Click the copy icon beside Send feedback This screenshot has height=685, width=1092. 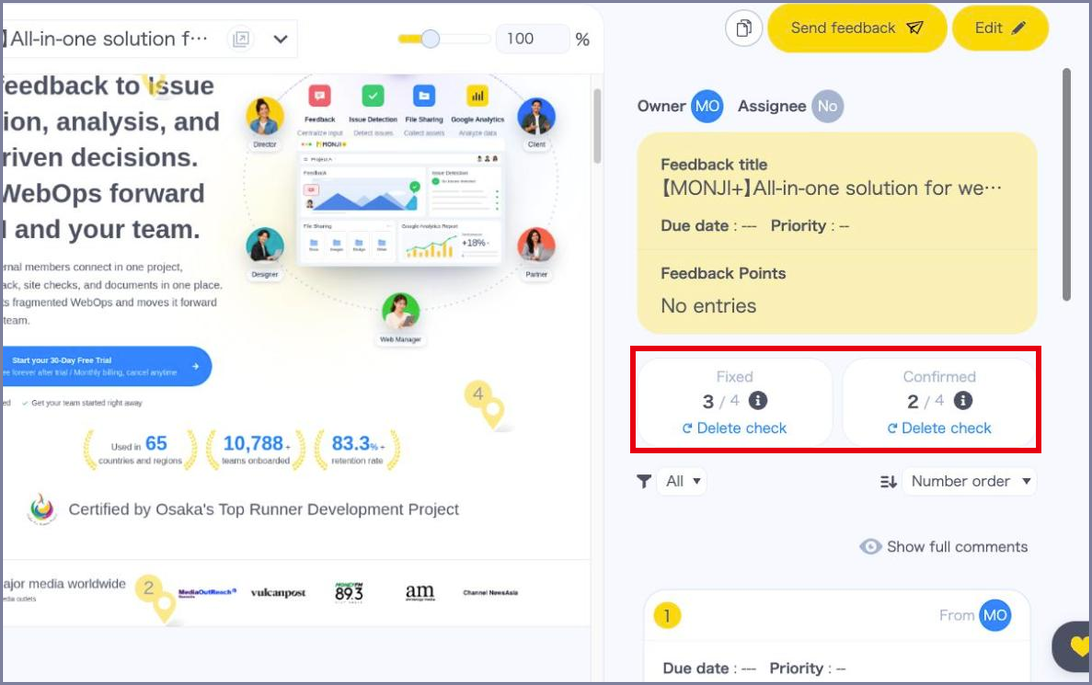[744, 29]
